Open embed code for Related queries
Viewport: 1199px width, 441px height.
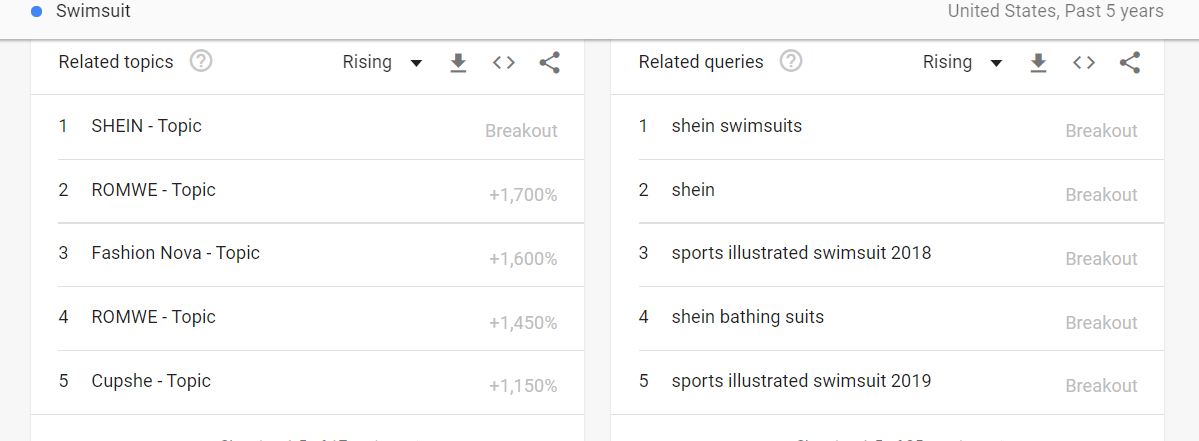[1084, 63]
